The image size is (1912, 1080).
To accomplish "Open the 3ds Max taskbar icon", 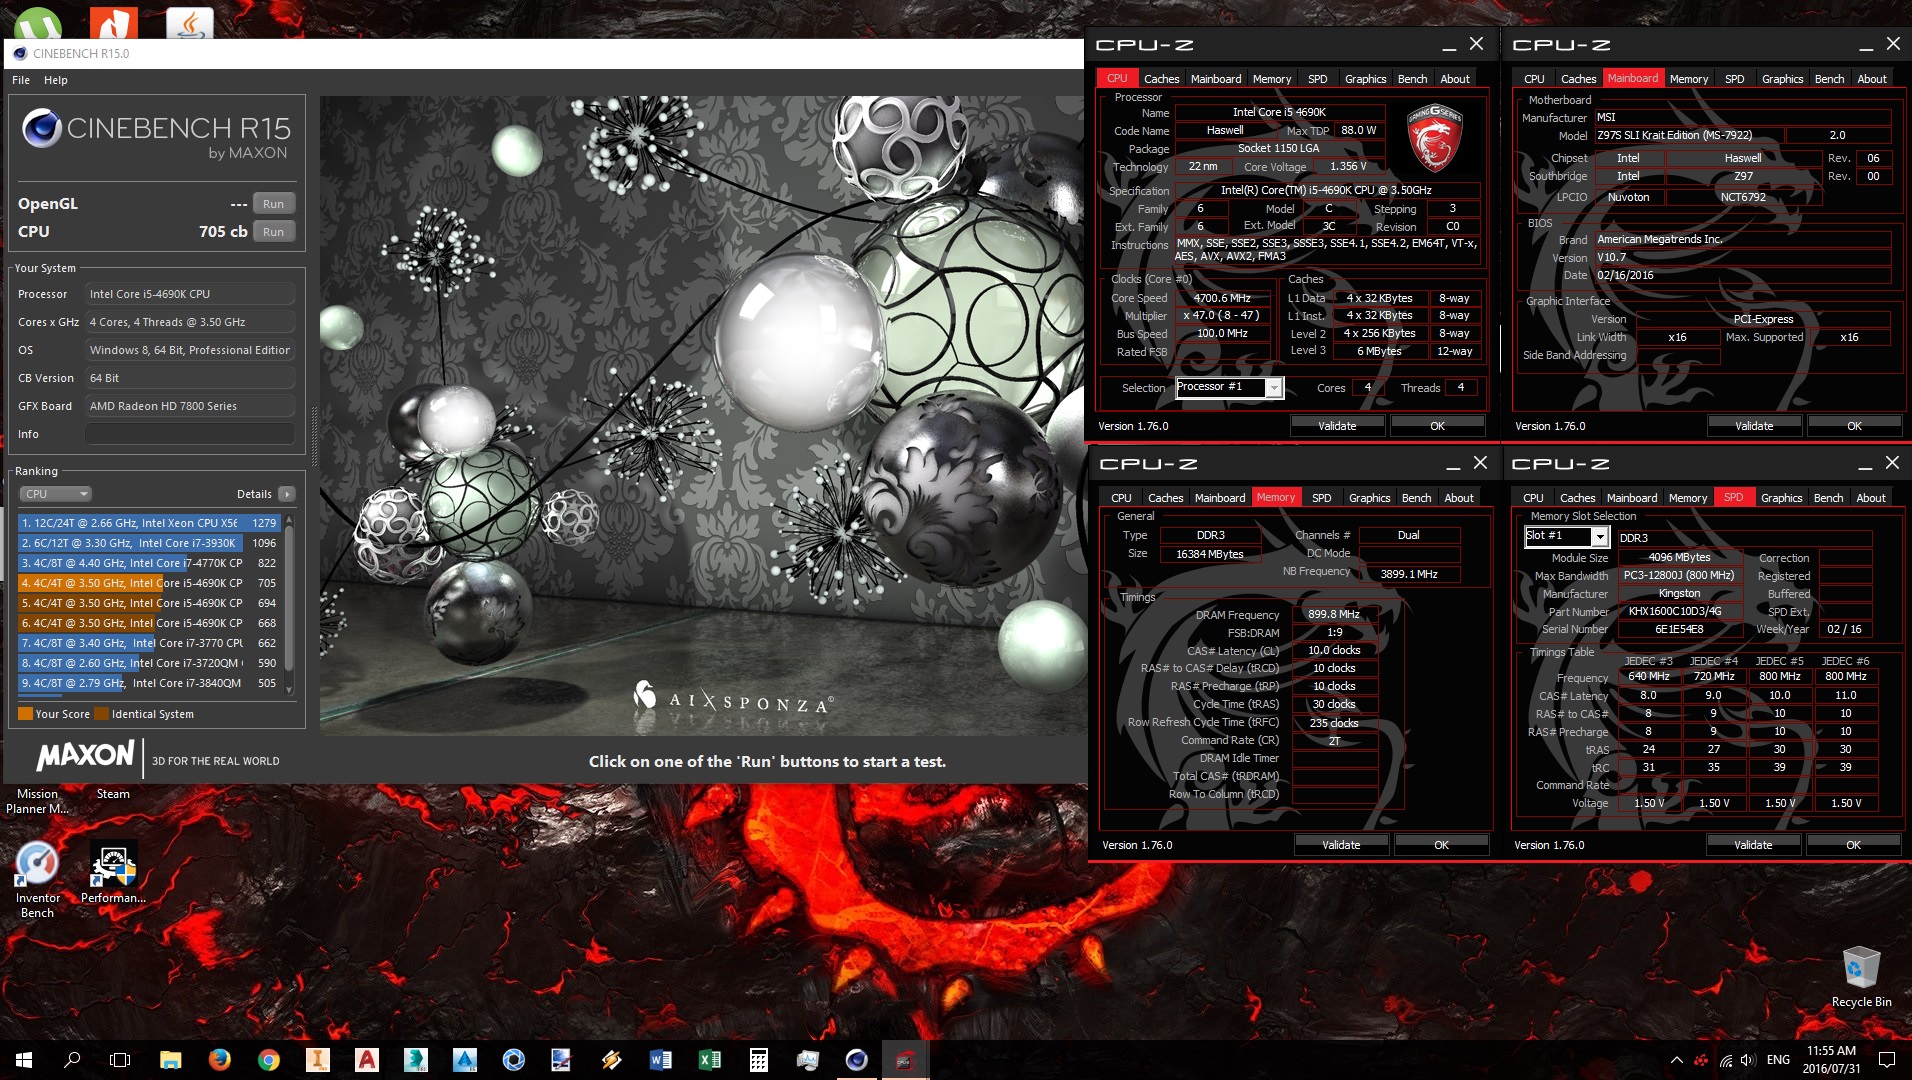I will [x=416, y=1060].
